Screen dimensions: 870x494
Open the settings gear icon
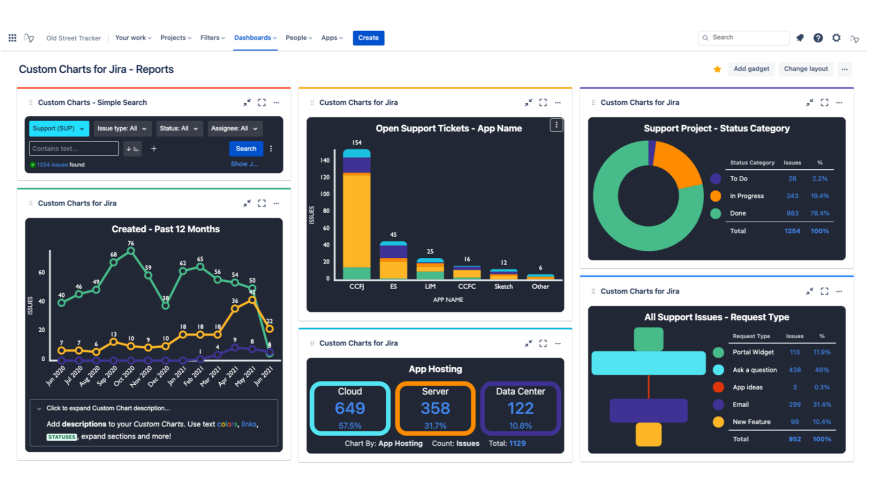point(836,38)
